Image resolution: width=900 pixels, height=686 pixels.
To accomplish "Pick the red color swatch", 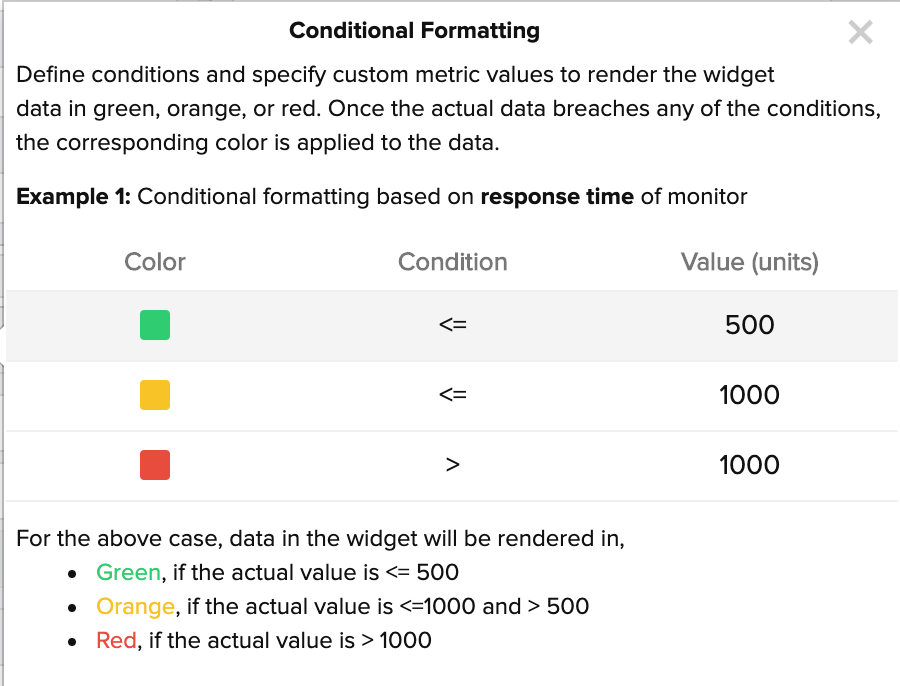I will click(155, 465).
